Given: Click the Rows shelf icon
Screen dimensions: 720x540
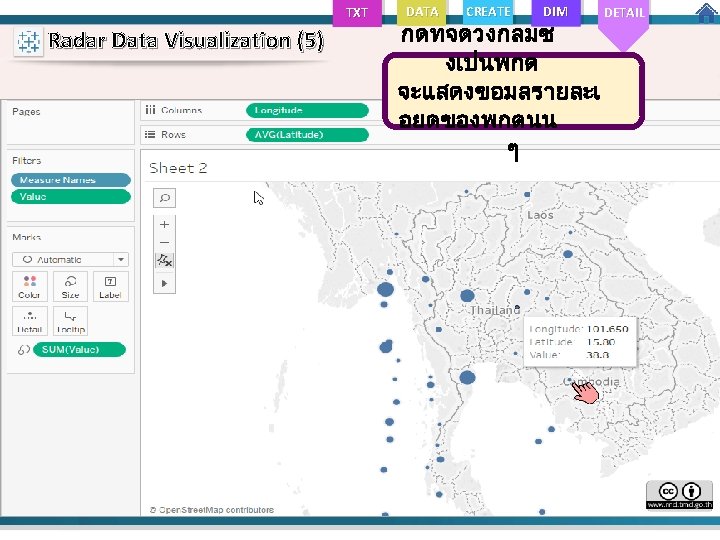Looking at the screenshot, I should tap(150, 135).
